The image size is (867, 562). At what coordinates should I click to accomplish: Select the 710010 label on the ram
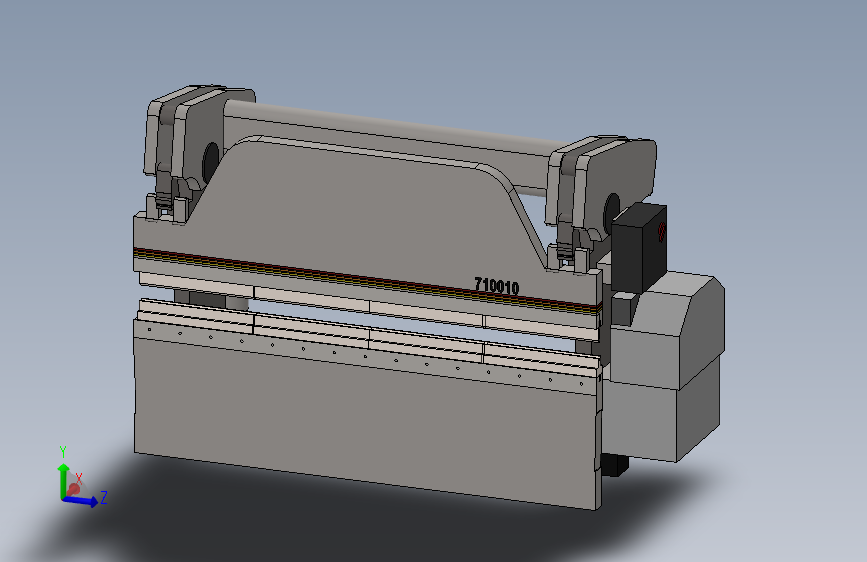(497, 286)
